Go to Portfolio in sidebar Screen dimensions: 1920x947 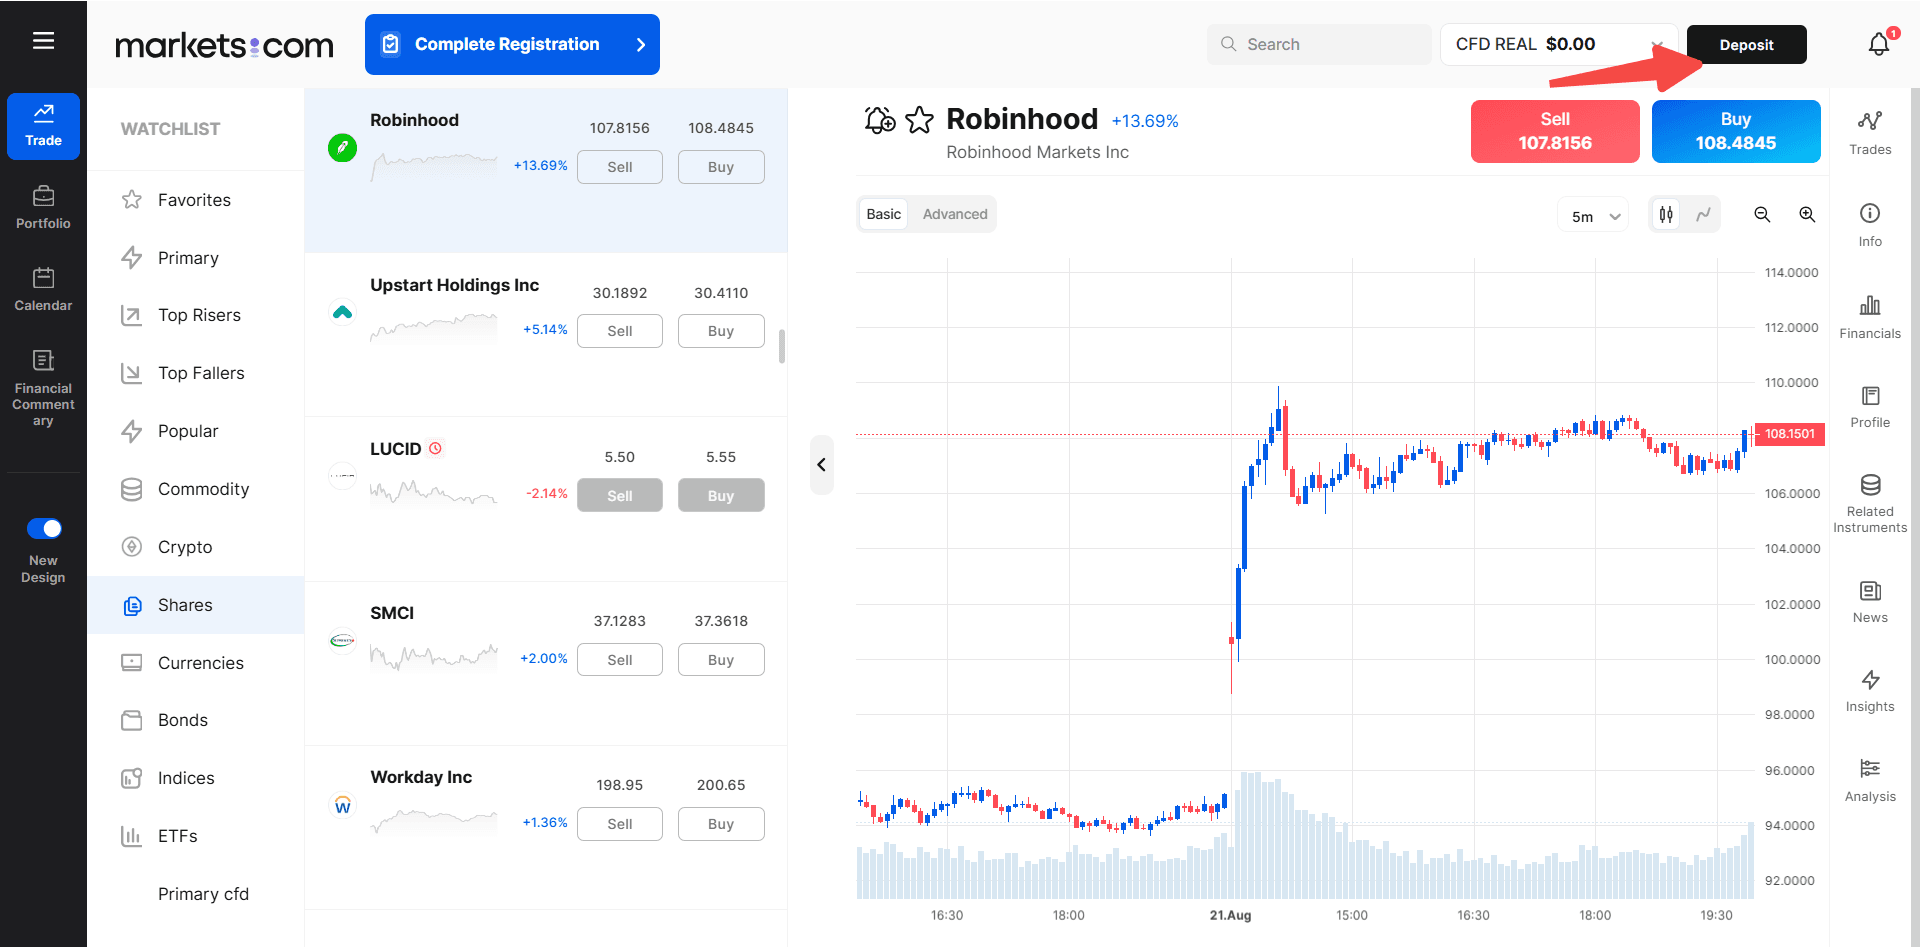point(43,208)
